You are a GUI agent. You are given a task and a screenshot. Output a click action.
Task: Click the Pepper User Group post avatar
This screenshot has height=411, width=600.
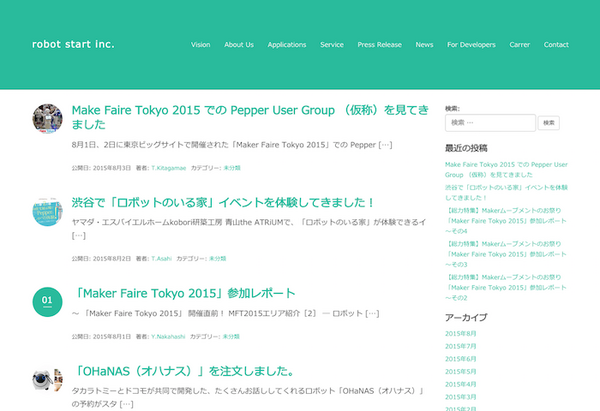pyautogui.click(x=47, y=118)
